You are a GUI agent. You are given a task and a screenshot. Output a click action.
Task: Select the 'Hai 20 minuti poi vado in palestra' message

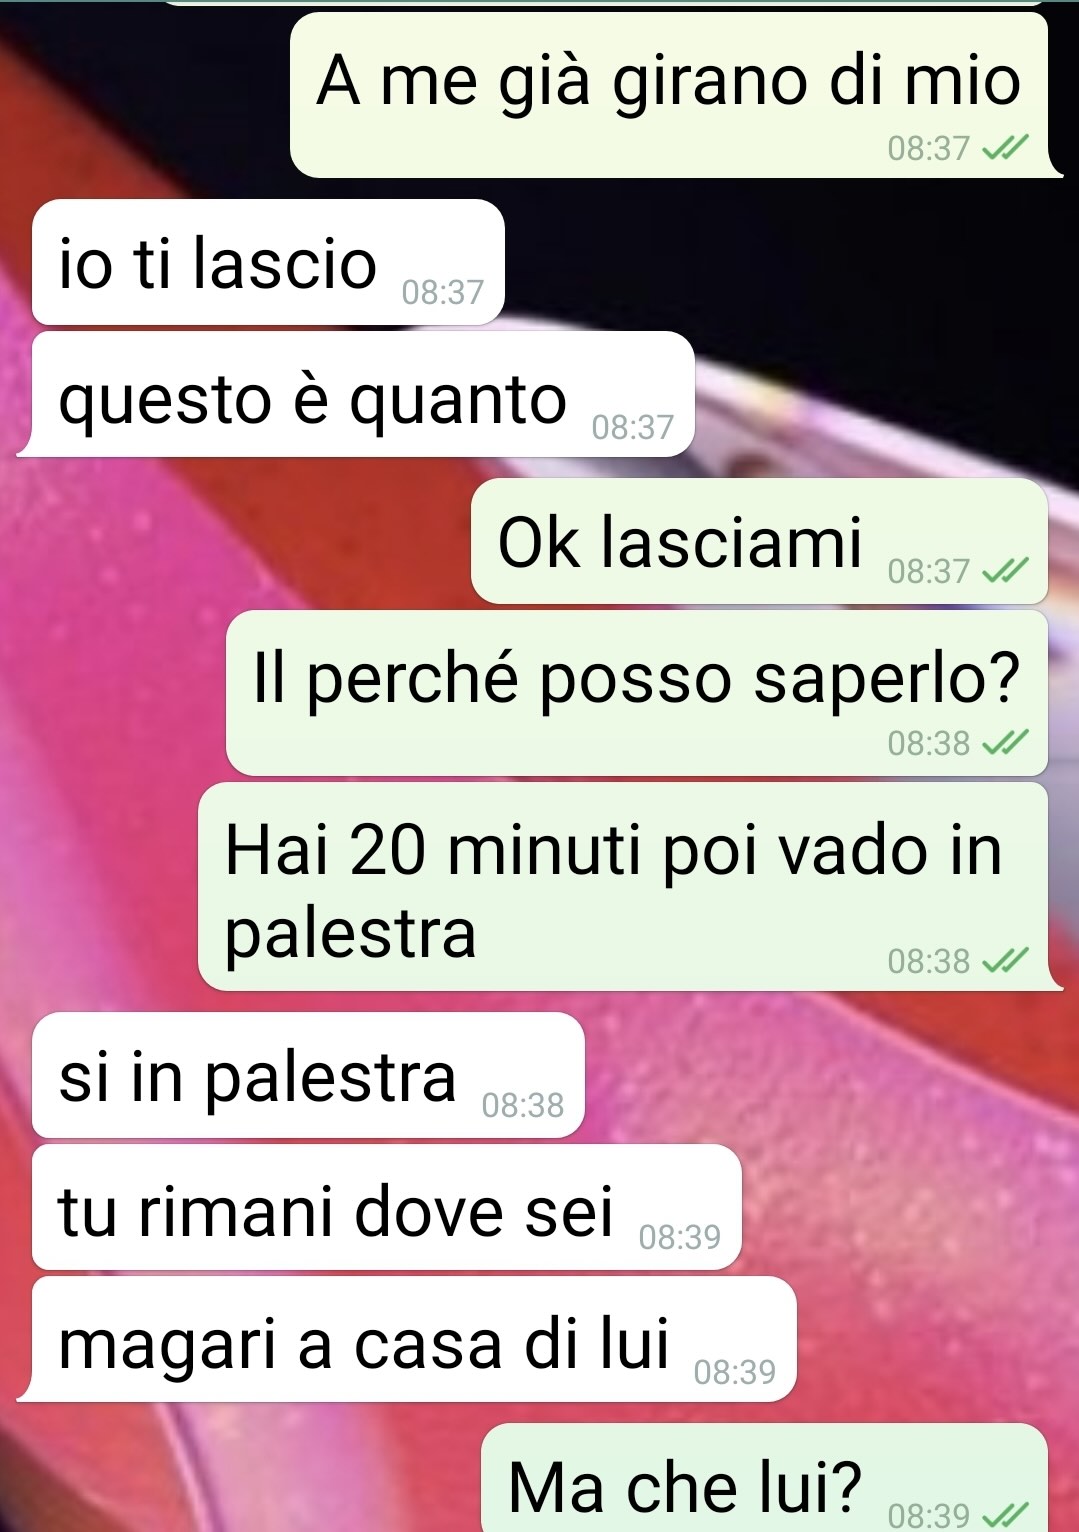(x=623, y=887)
